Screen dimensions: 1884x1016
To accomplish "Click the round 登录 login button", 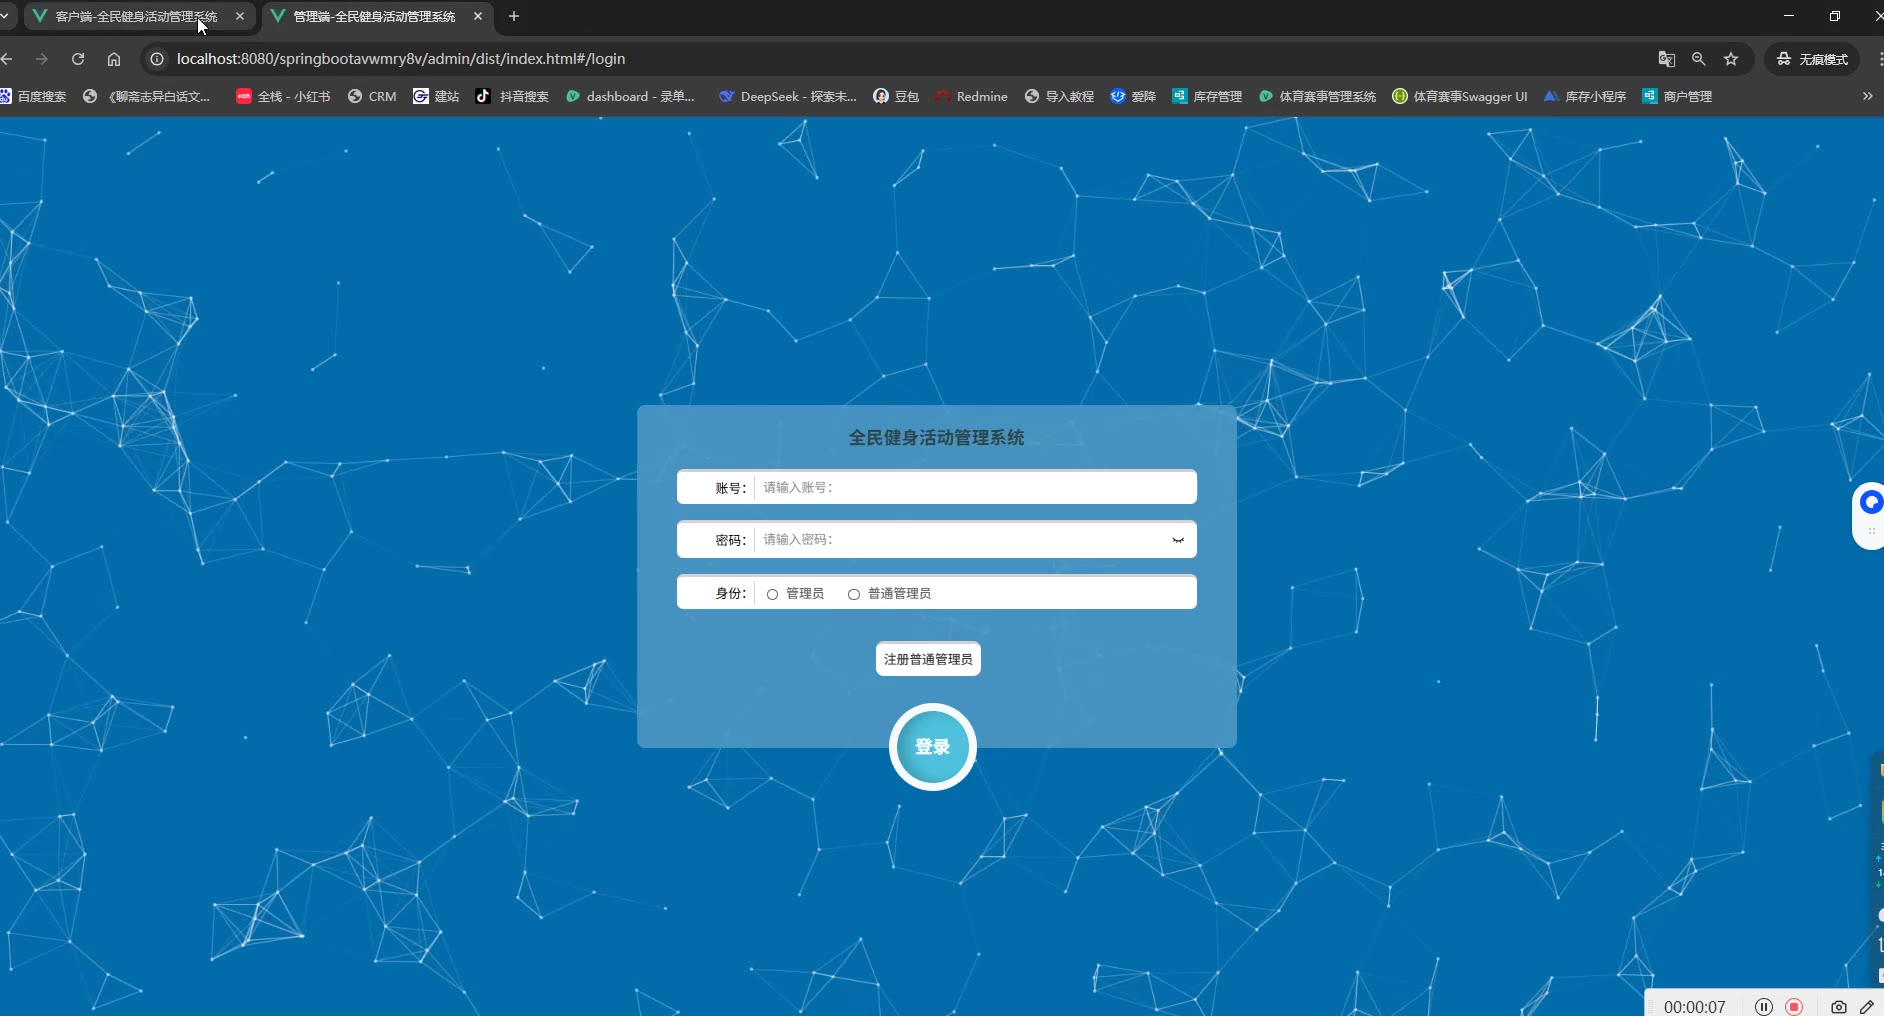I will [x=933, y=747].
